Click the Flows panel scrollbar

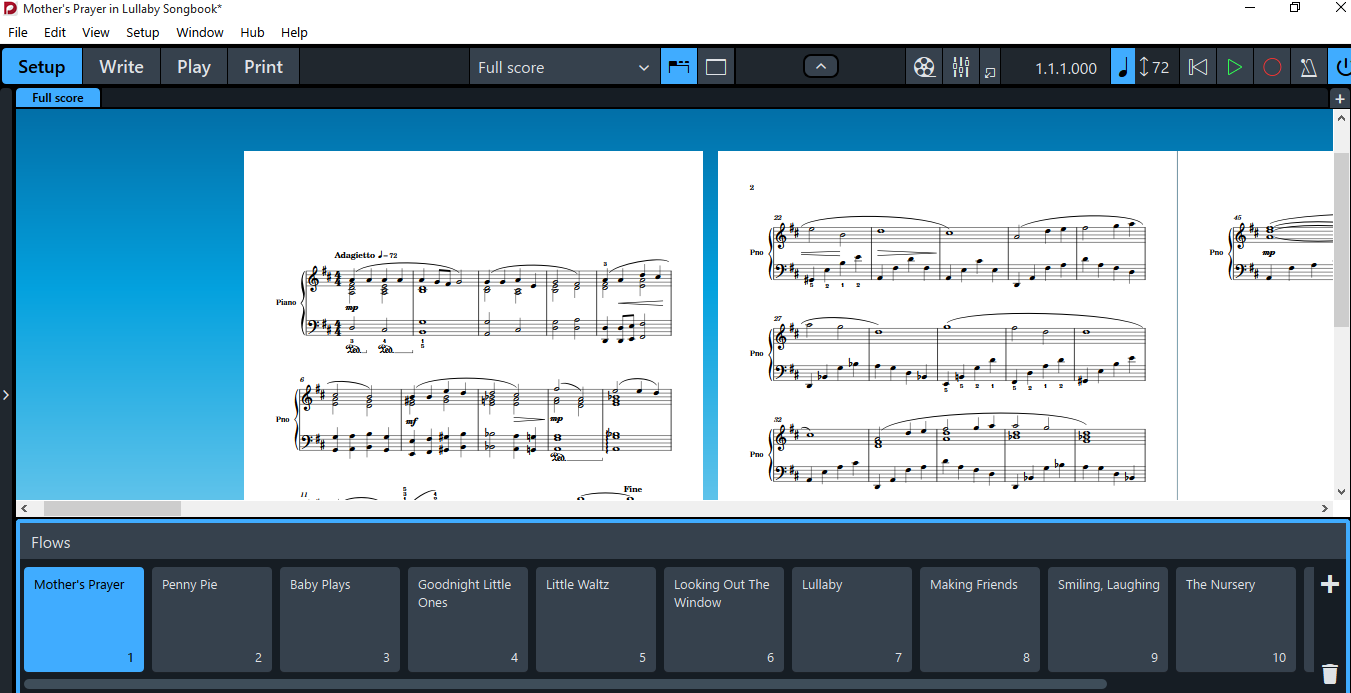tap(565, 684)
